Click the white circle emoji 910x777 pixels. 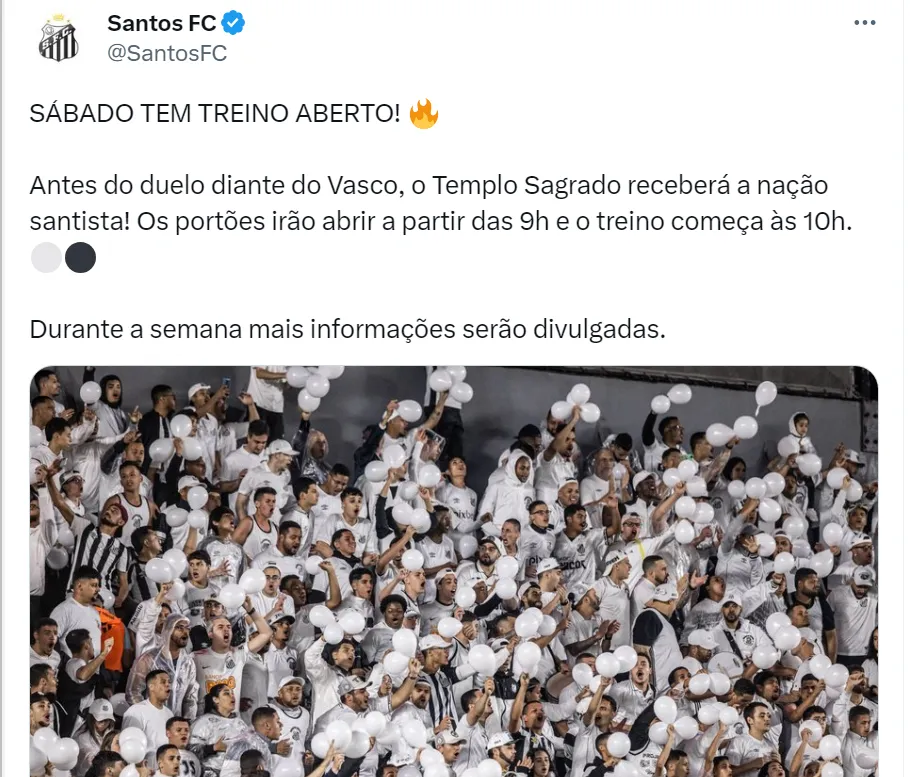click(x=46, y=257)
